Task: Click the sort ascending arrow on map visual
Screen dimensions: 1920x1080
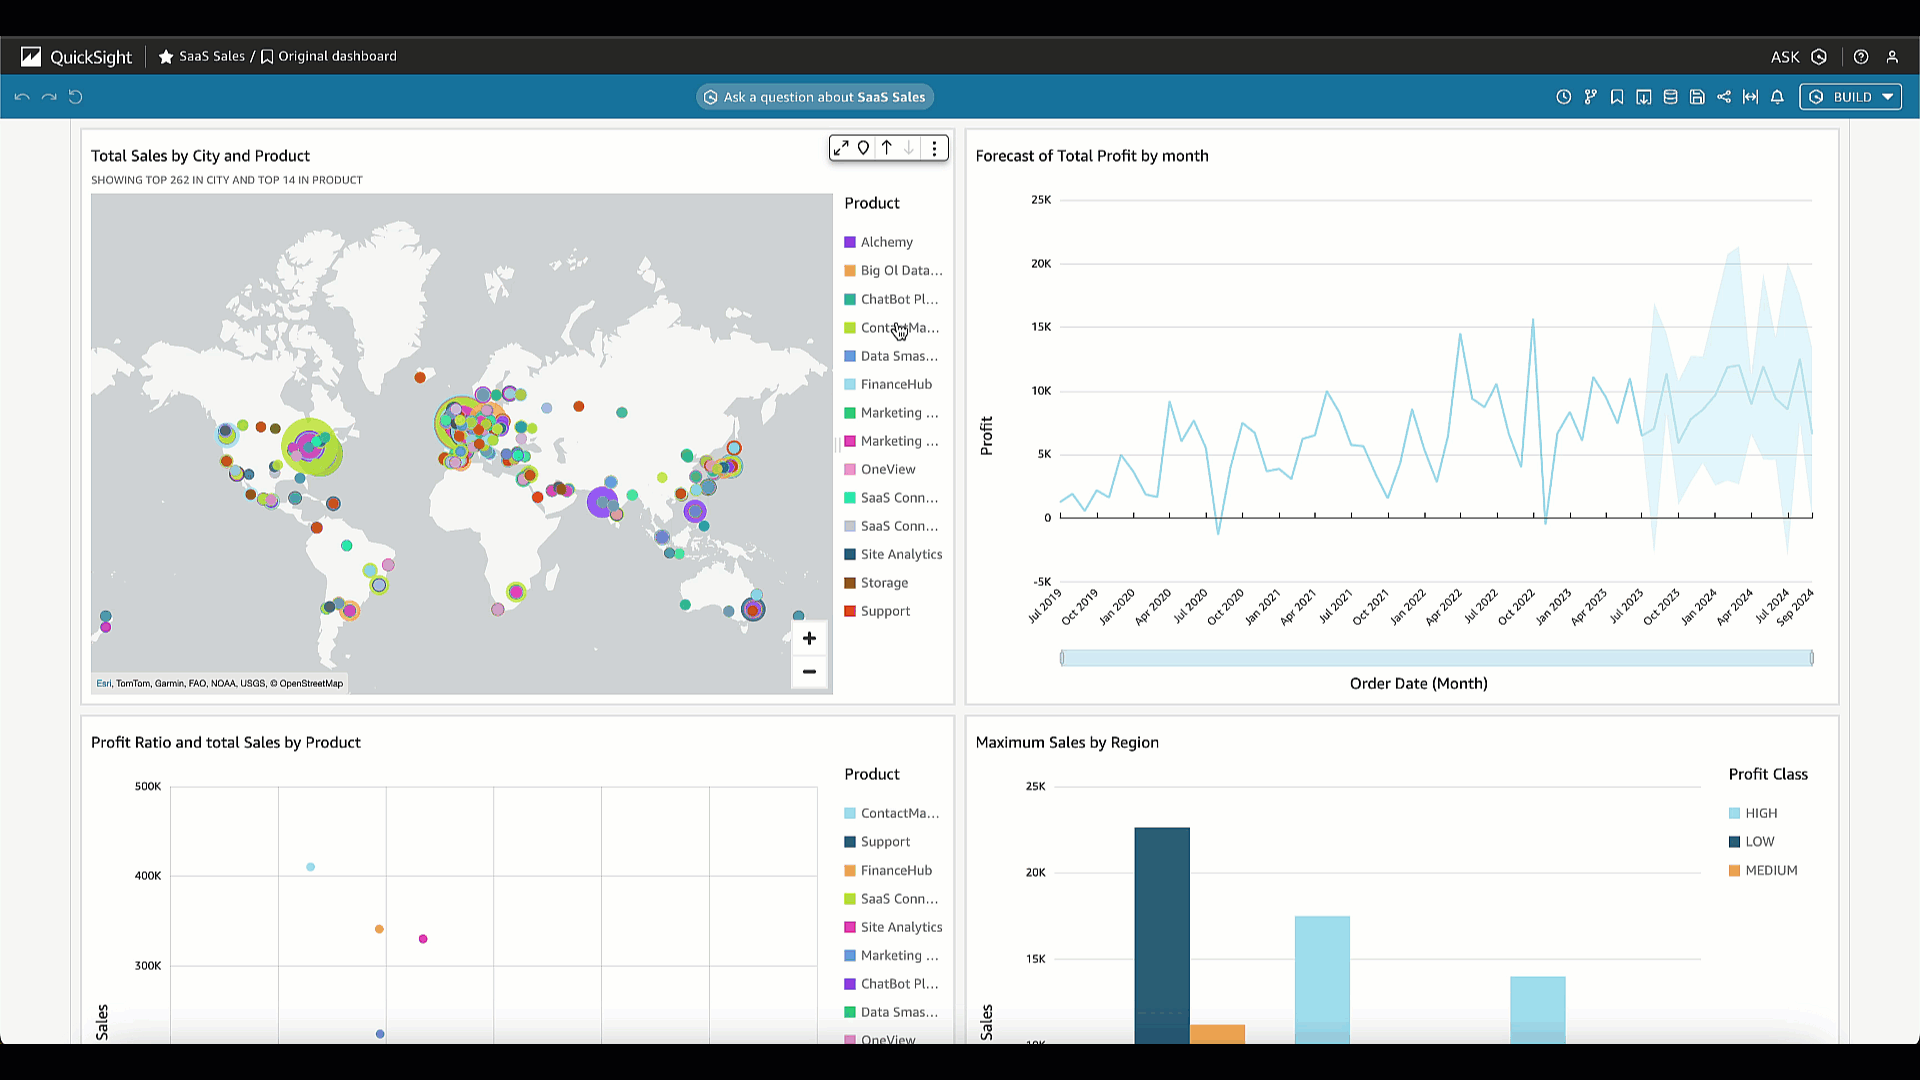Action: (887, 148)
